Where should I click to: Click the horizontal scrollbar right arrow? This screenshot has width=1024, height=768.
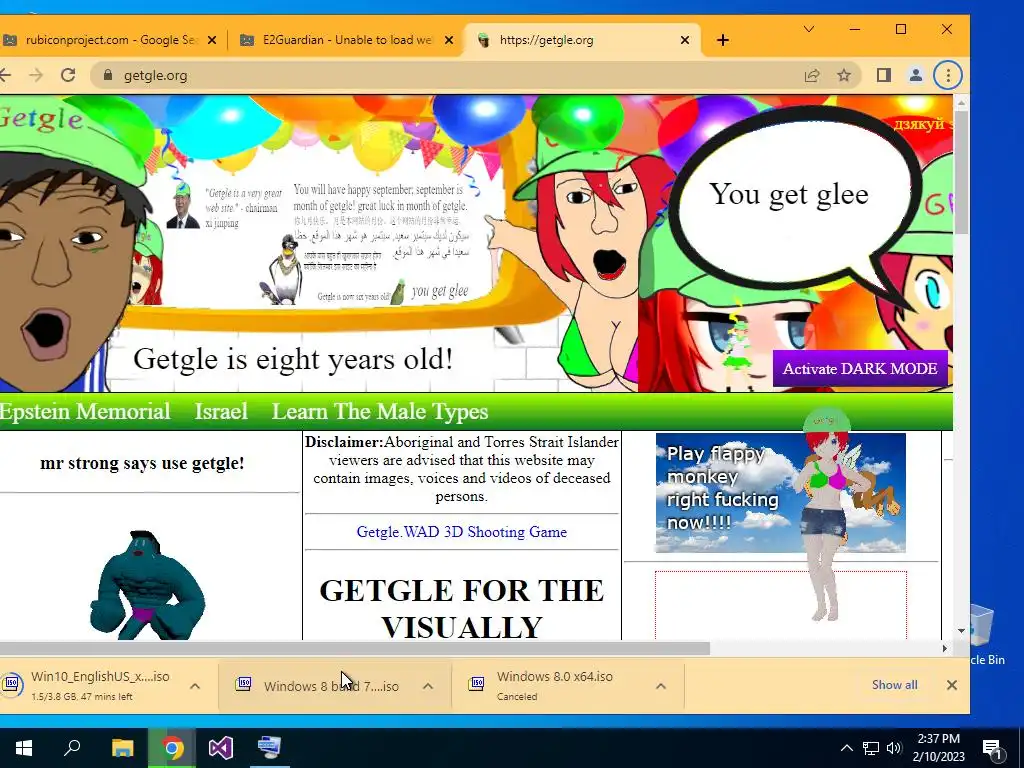[944, 648]
